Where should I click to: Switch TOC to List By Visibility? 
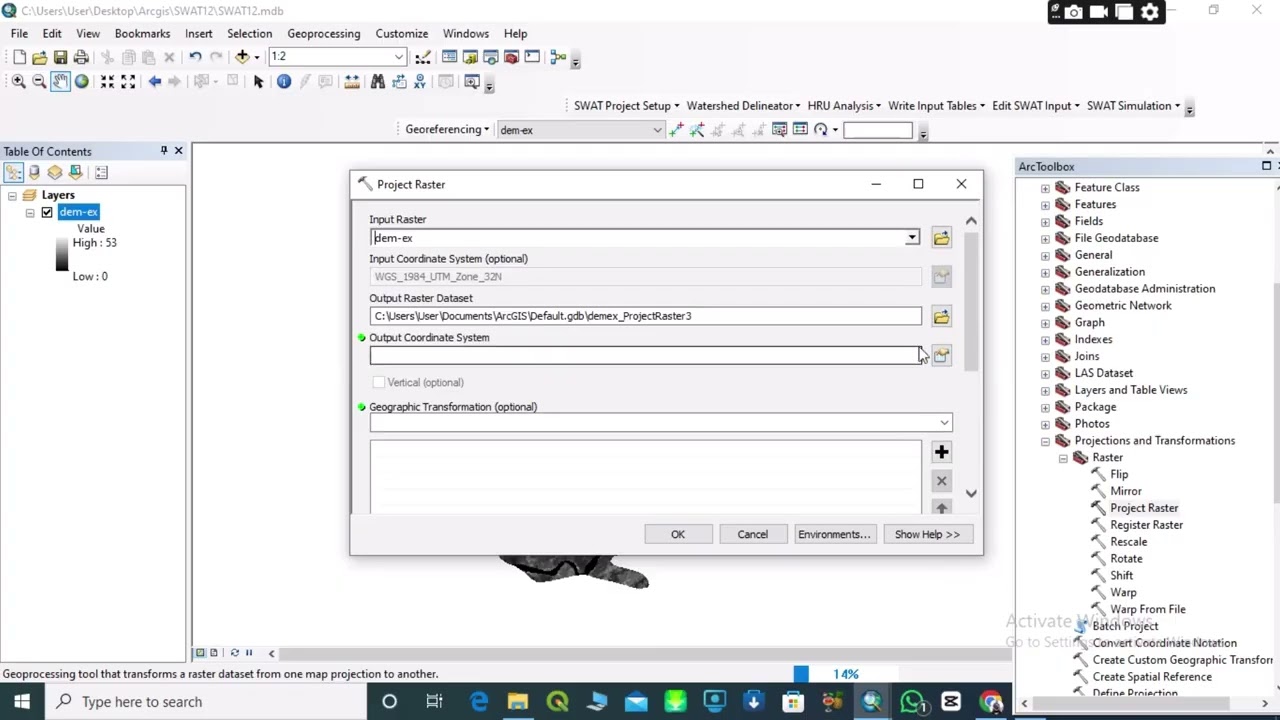[x=55, y=172]
